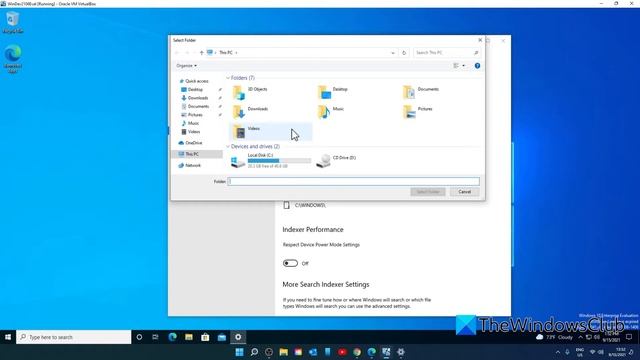This screenshot has width=640, height=360.
Task: Collapse the Folders (7) group
Action: (x=228, y=78)
